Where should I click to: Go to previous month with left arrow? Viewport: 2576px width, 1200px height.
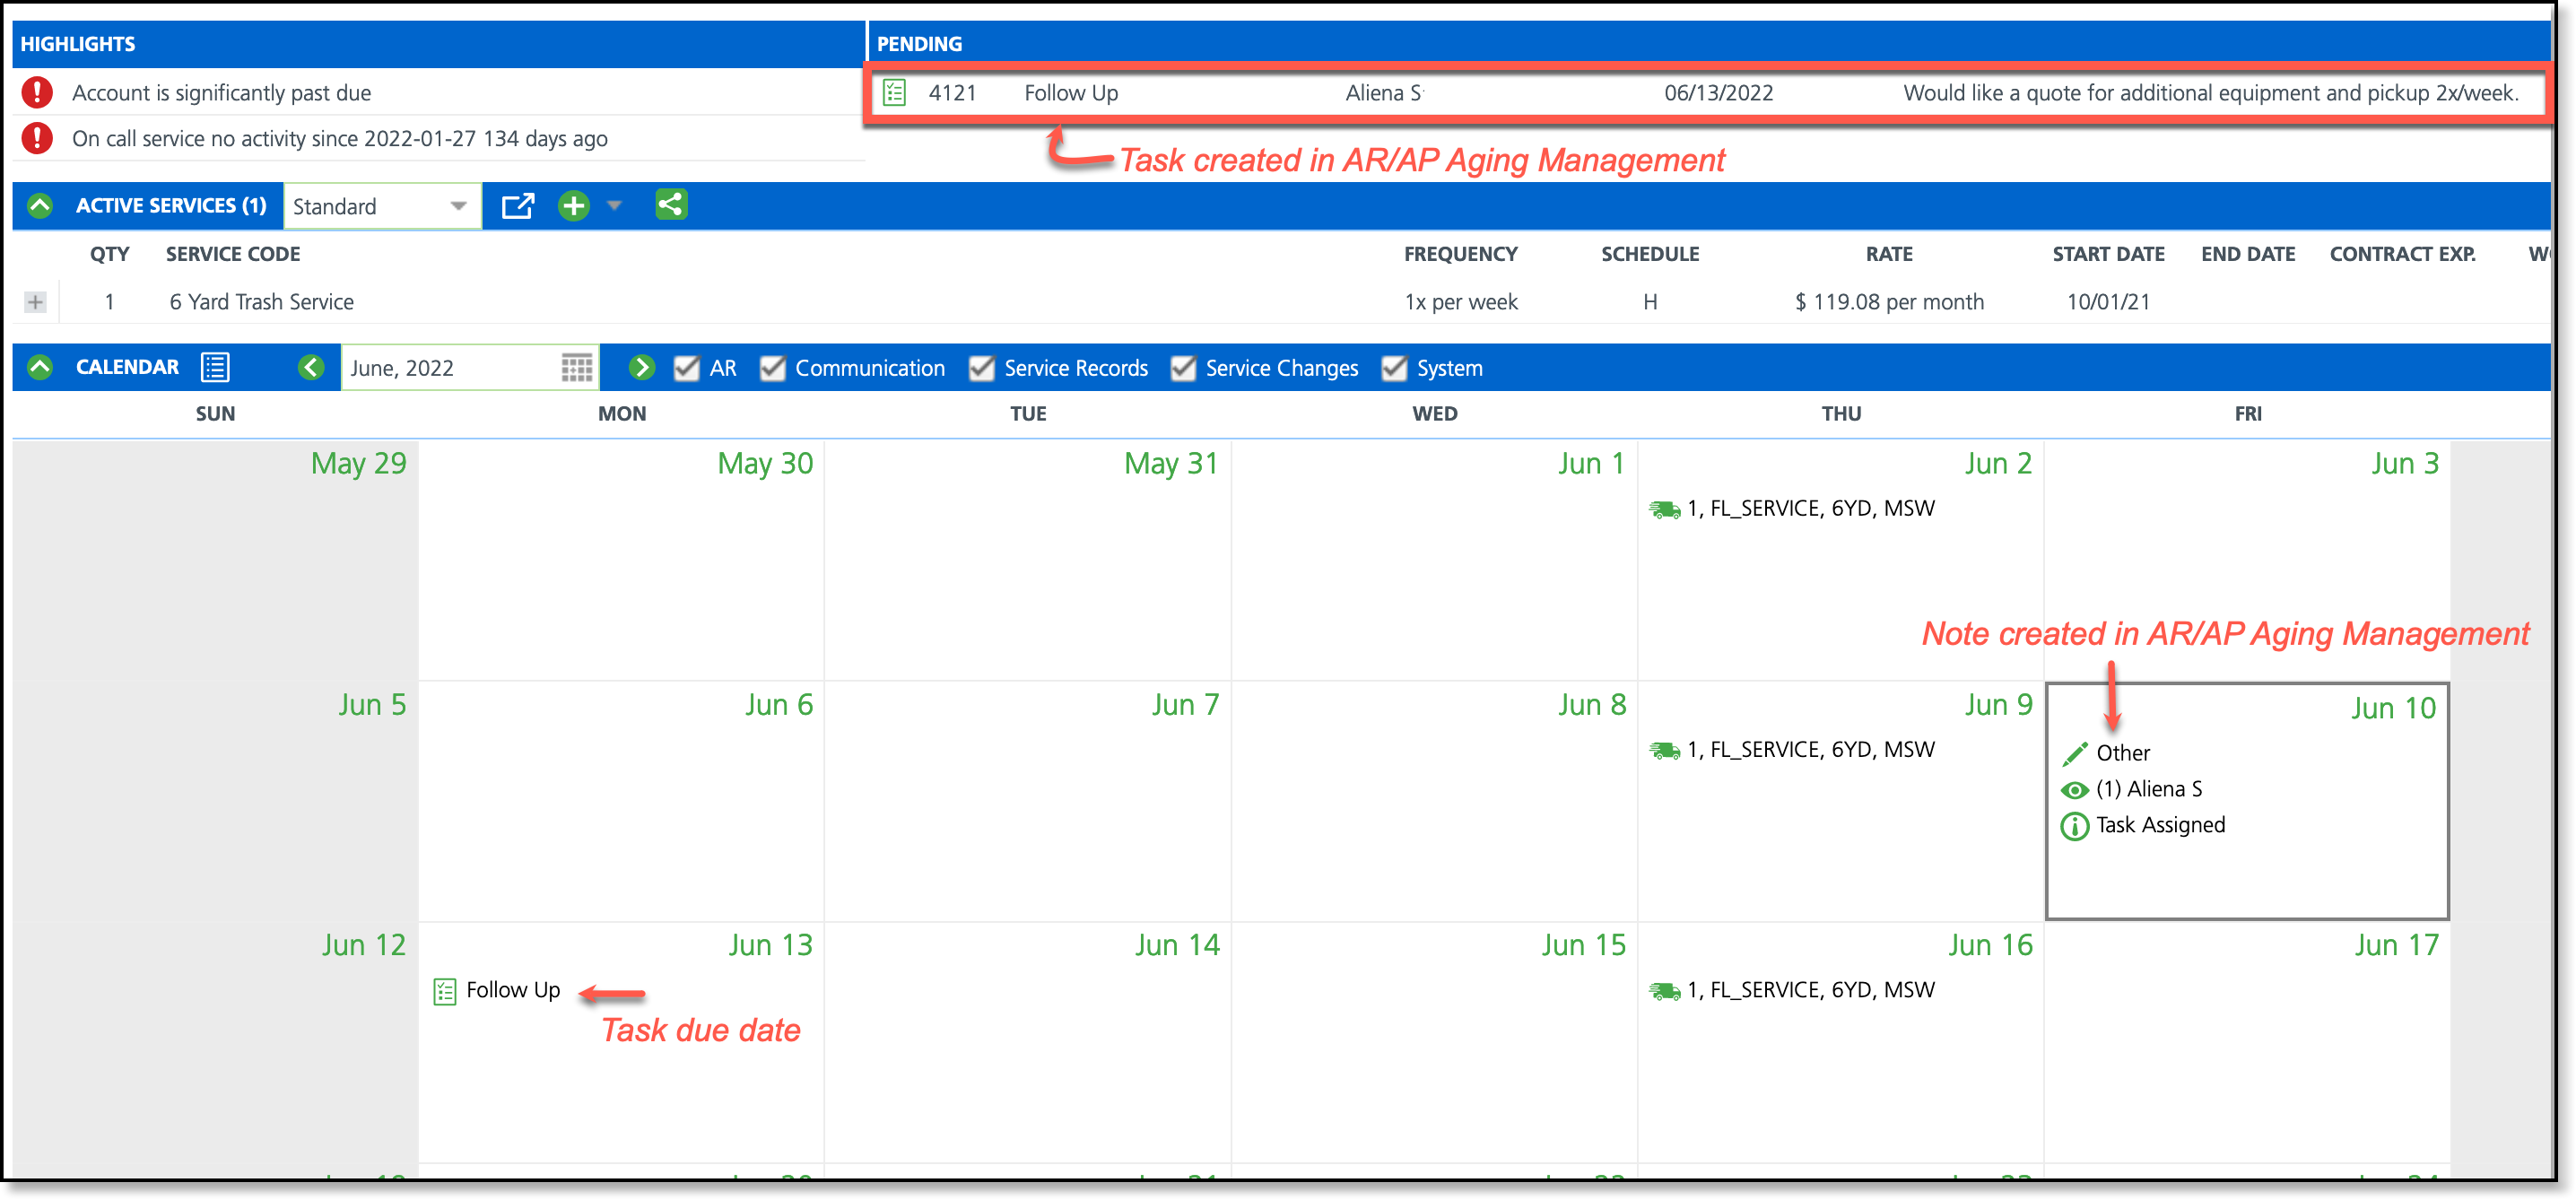coord(311,367)
